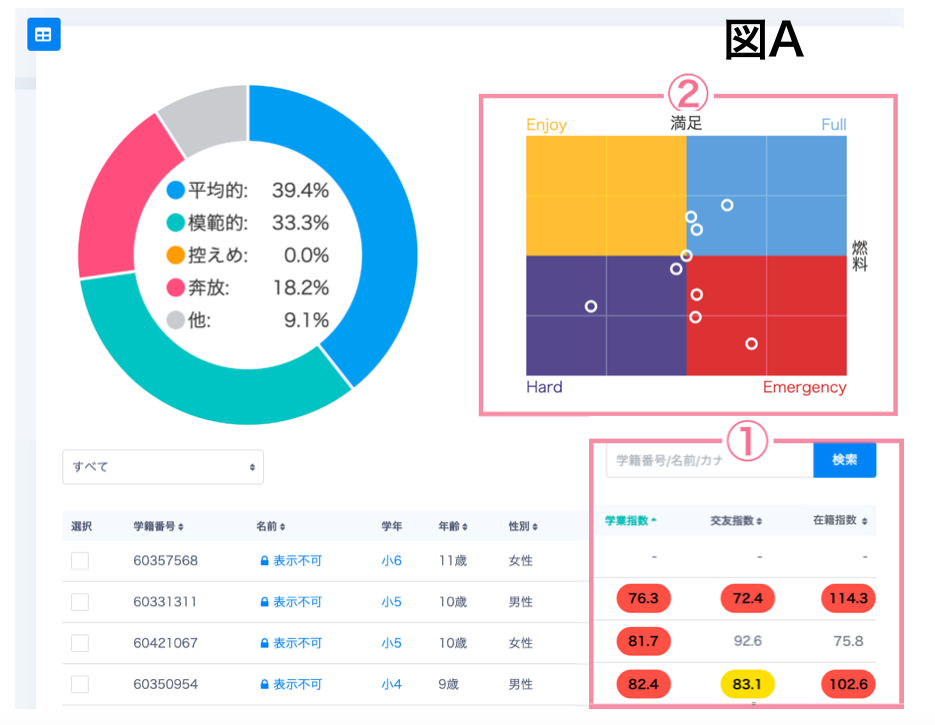Image resolution: width=935 pixels, height=725 pixels.
Task: Open 表示不可 link for 60357568
Action: click(297, 560)
